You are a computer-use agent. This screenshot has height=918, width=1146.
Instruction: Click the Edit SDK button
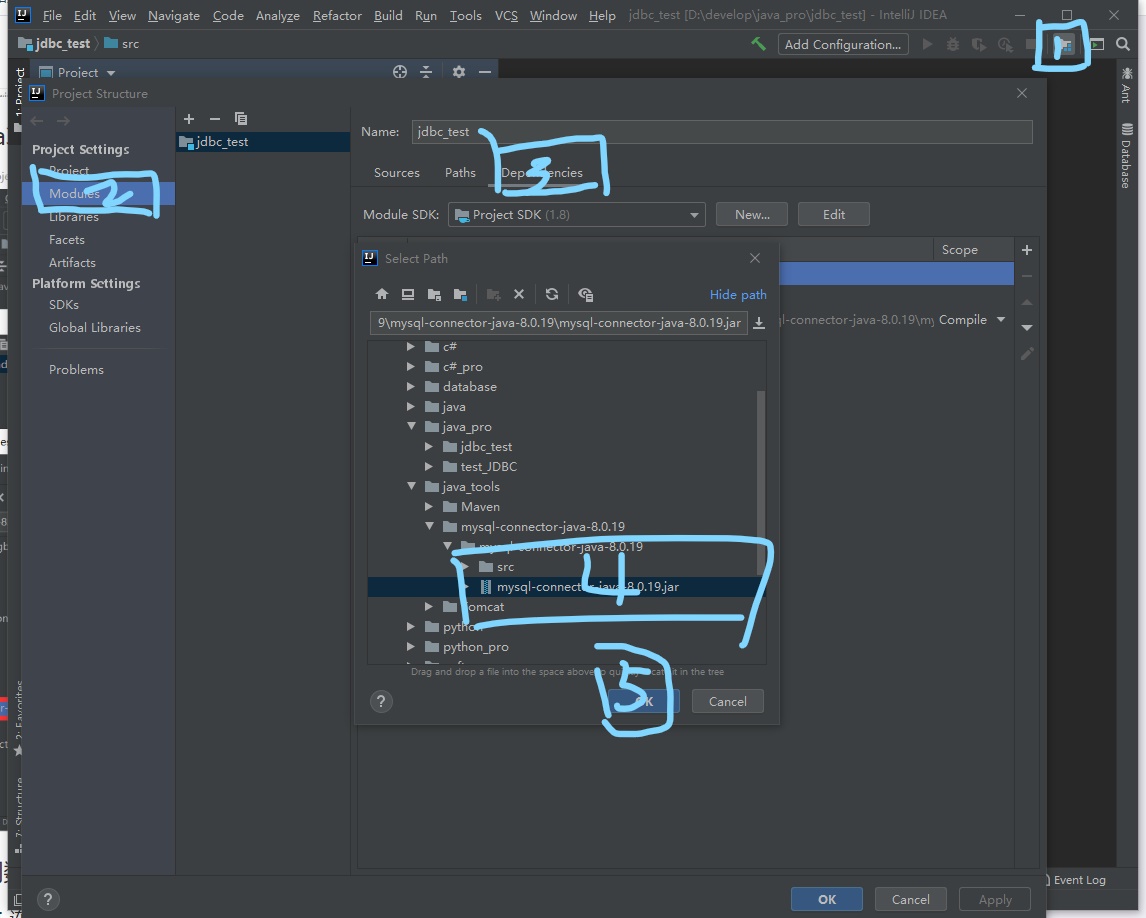pyautogui.click(x=834, y=215)
